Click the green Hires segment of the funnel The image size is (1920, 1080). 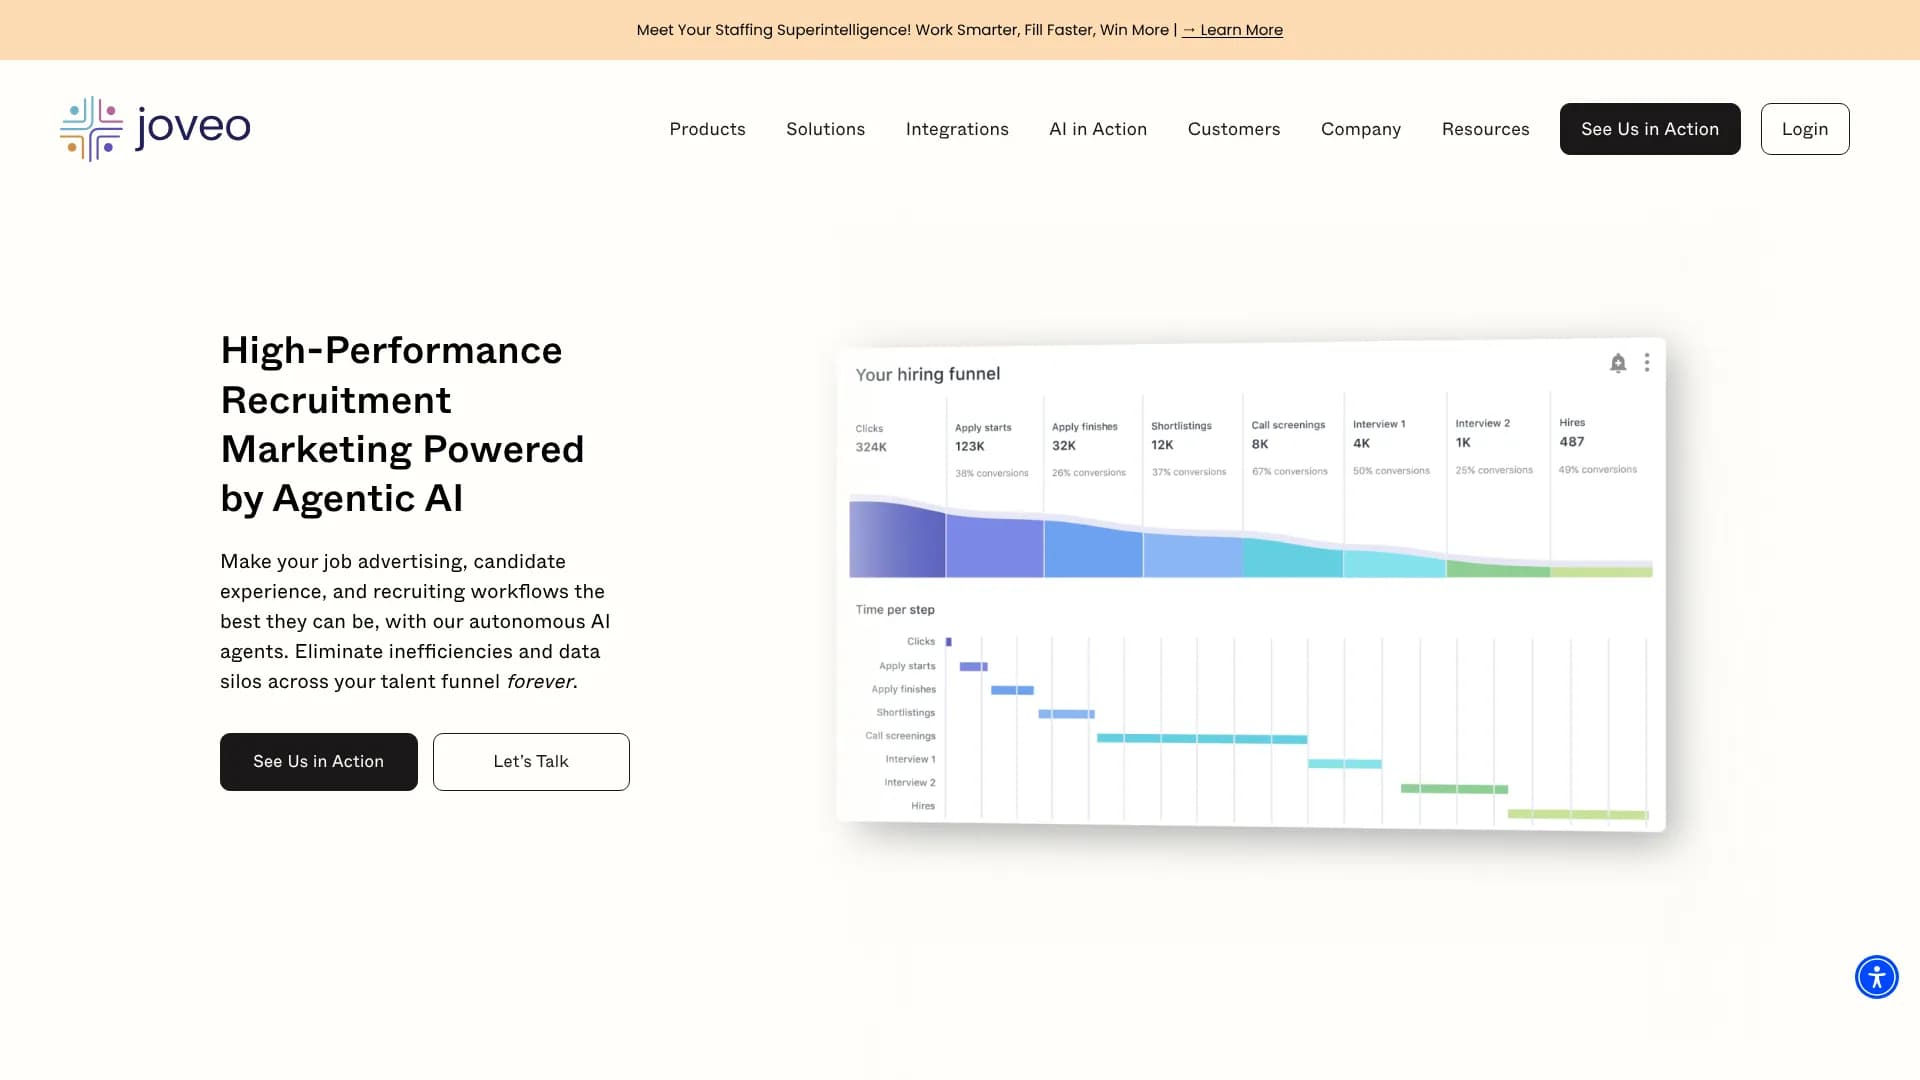(x=1600, y=572)
